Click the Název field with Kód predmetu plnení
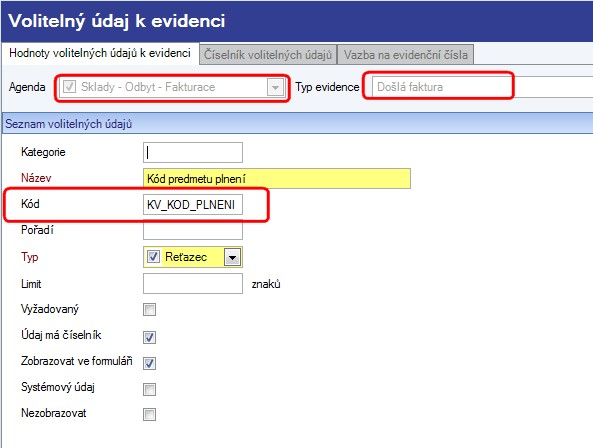The height and width of the screenshot is (448, 593). click(277, 178)
